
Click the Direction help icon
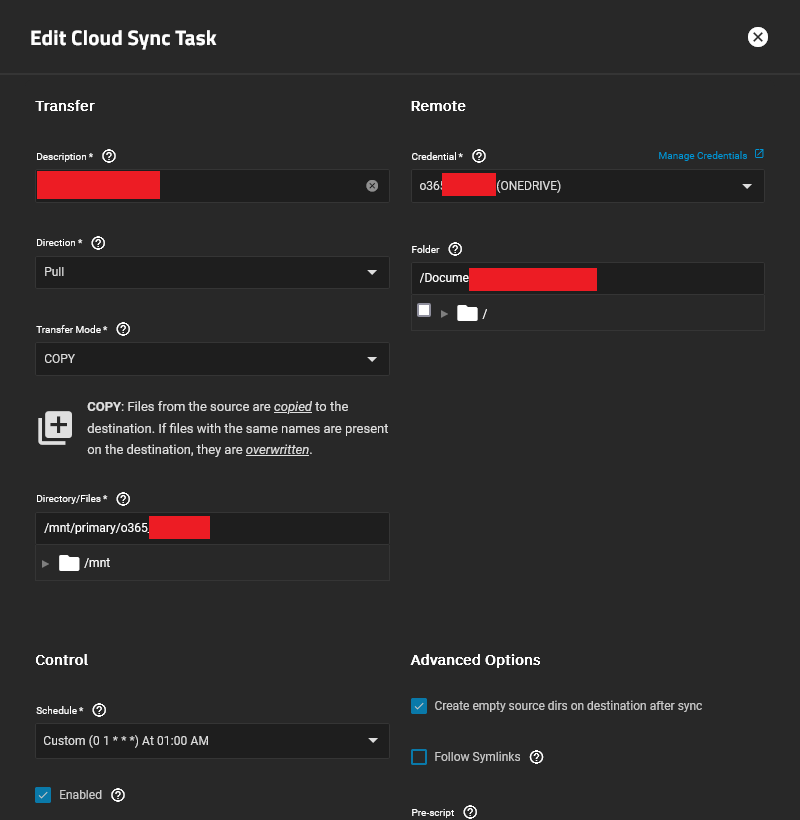click(97, 242)
